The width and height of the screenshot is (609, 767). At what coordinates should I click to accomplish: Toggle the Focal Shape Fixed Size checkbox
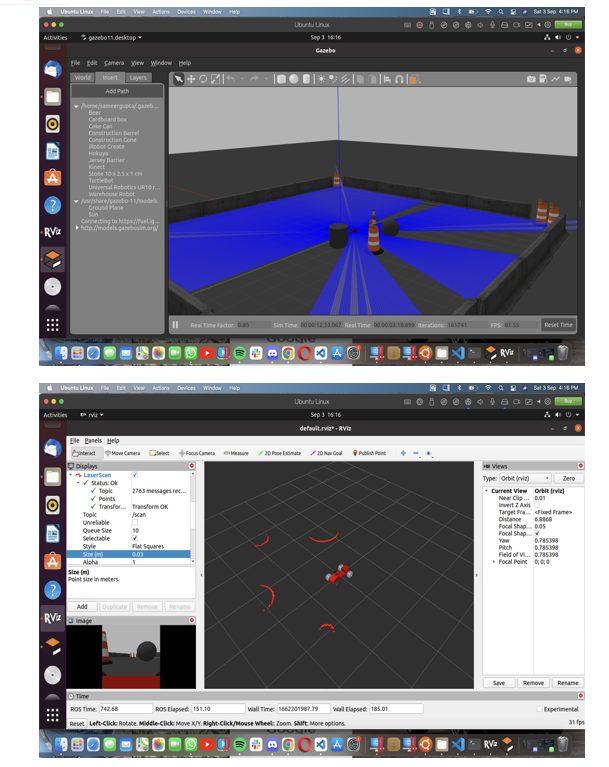pos(537,533)
